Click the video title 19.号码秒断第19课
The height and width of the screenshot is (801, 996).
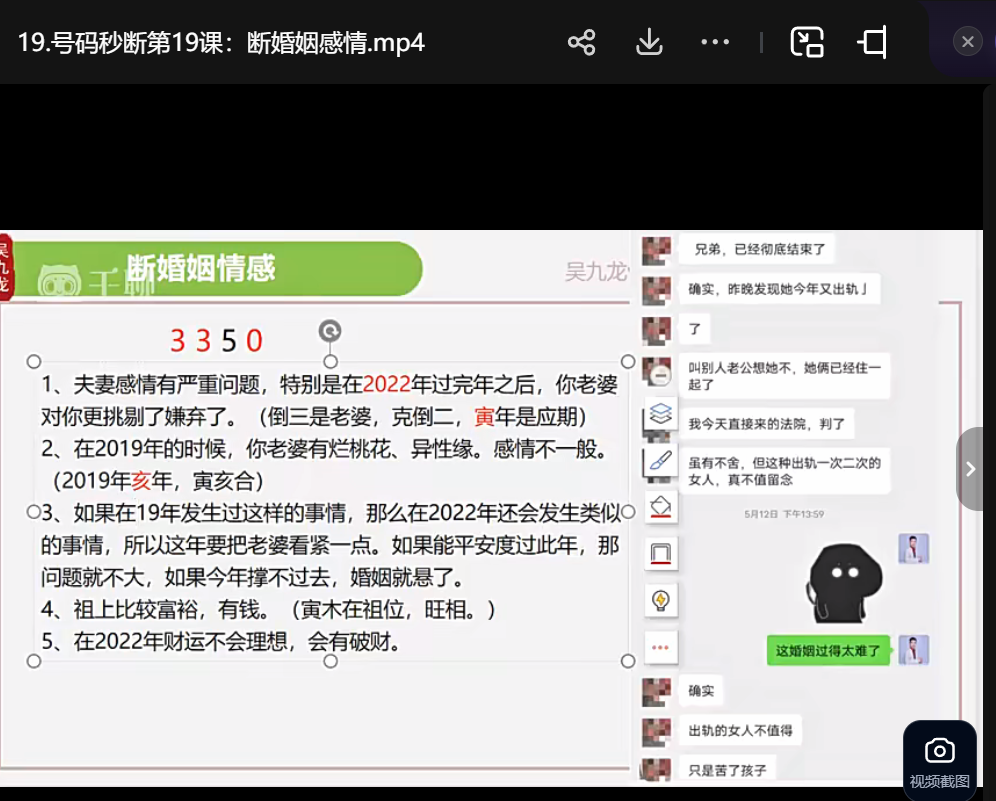[221, 43]
